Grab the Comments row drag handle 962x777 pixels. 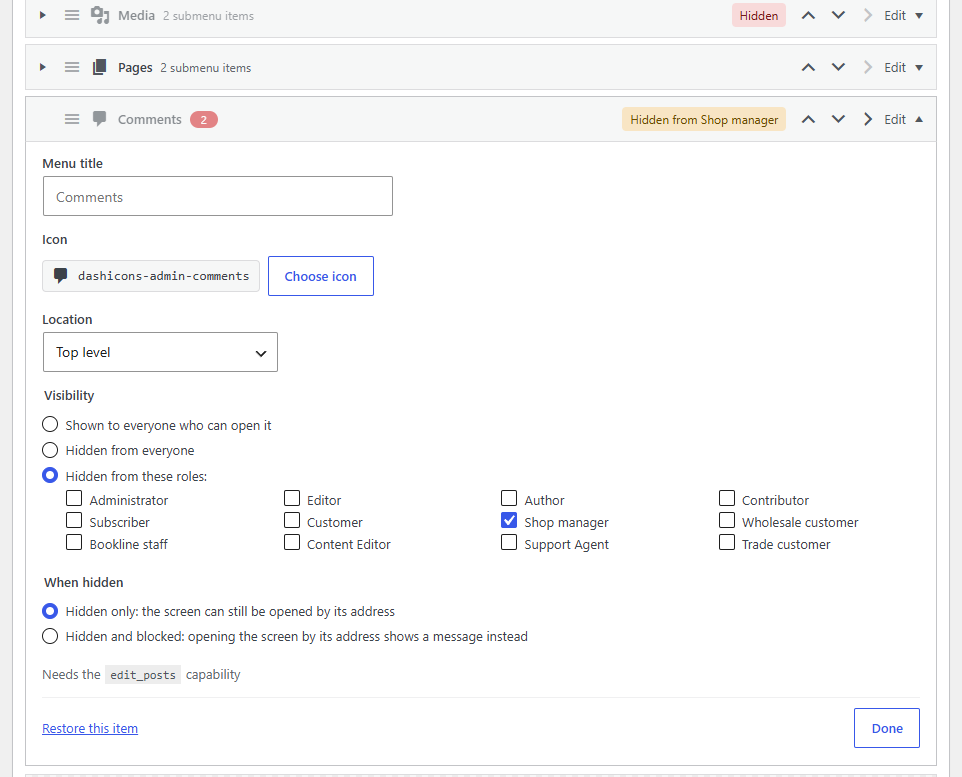pos(72,119)
